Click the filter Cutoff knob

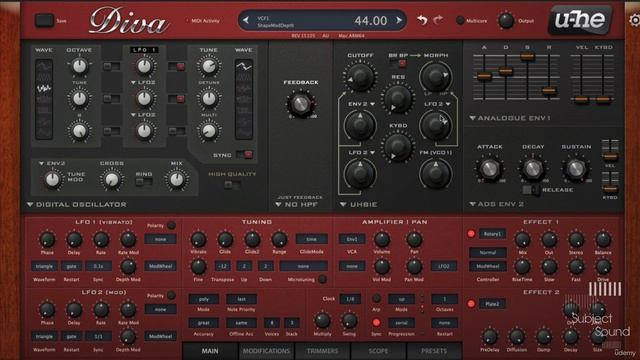point(360,77)
